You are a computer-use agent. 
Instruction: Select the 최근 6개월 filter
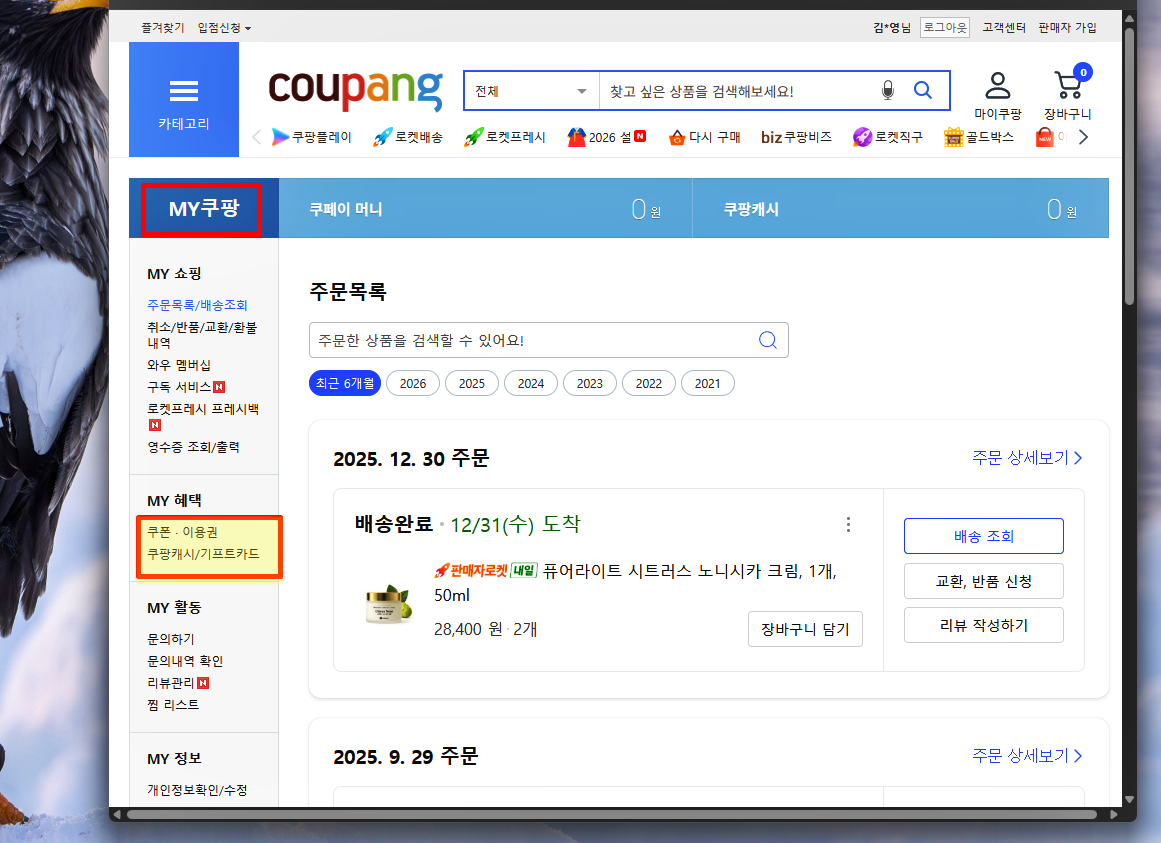point(345,383)
